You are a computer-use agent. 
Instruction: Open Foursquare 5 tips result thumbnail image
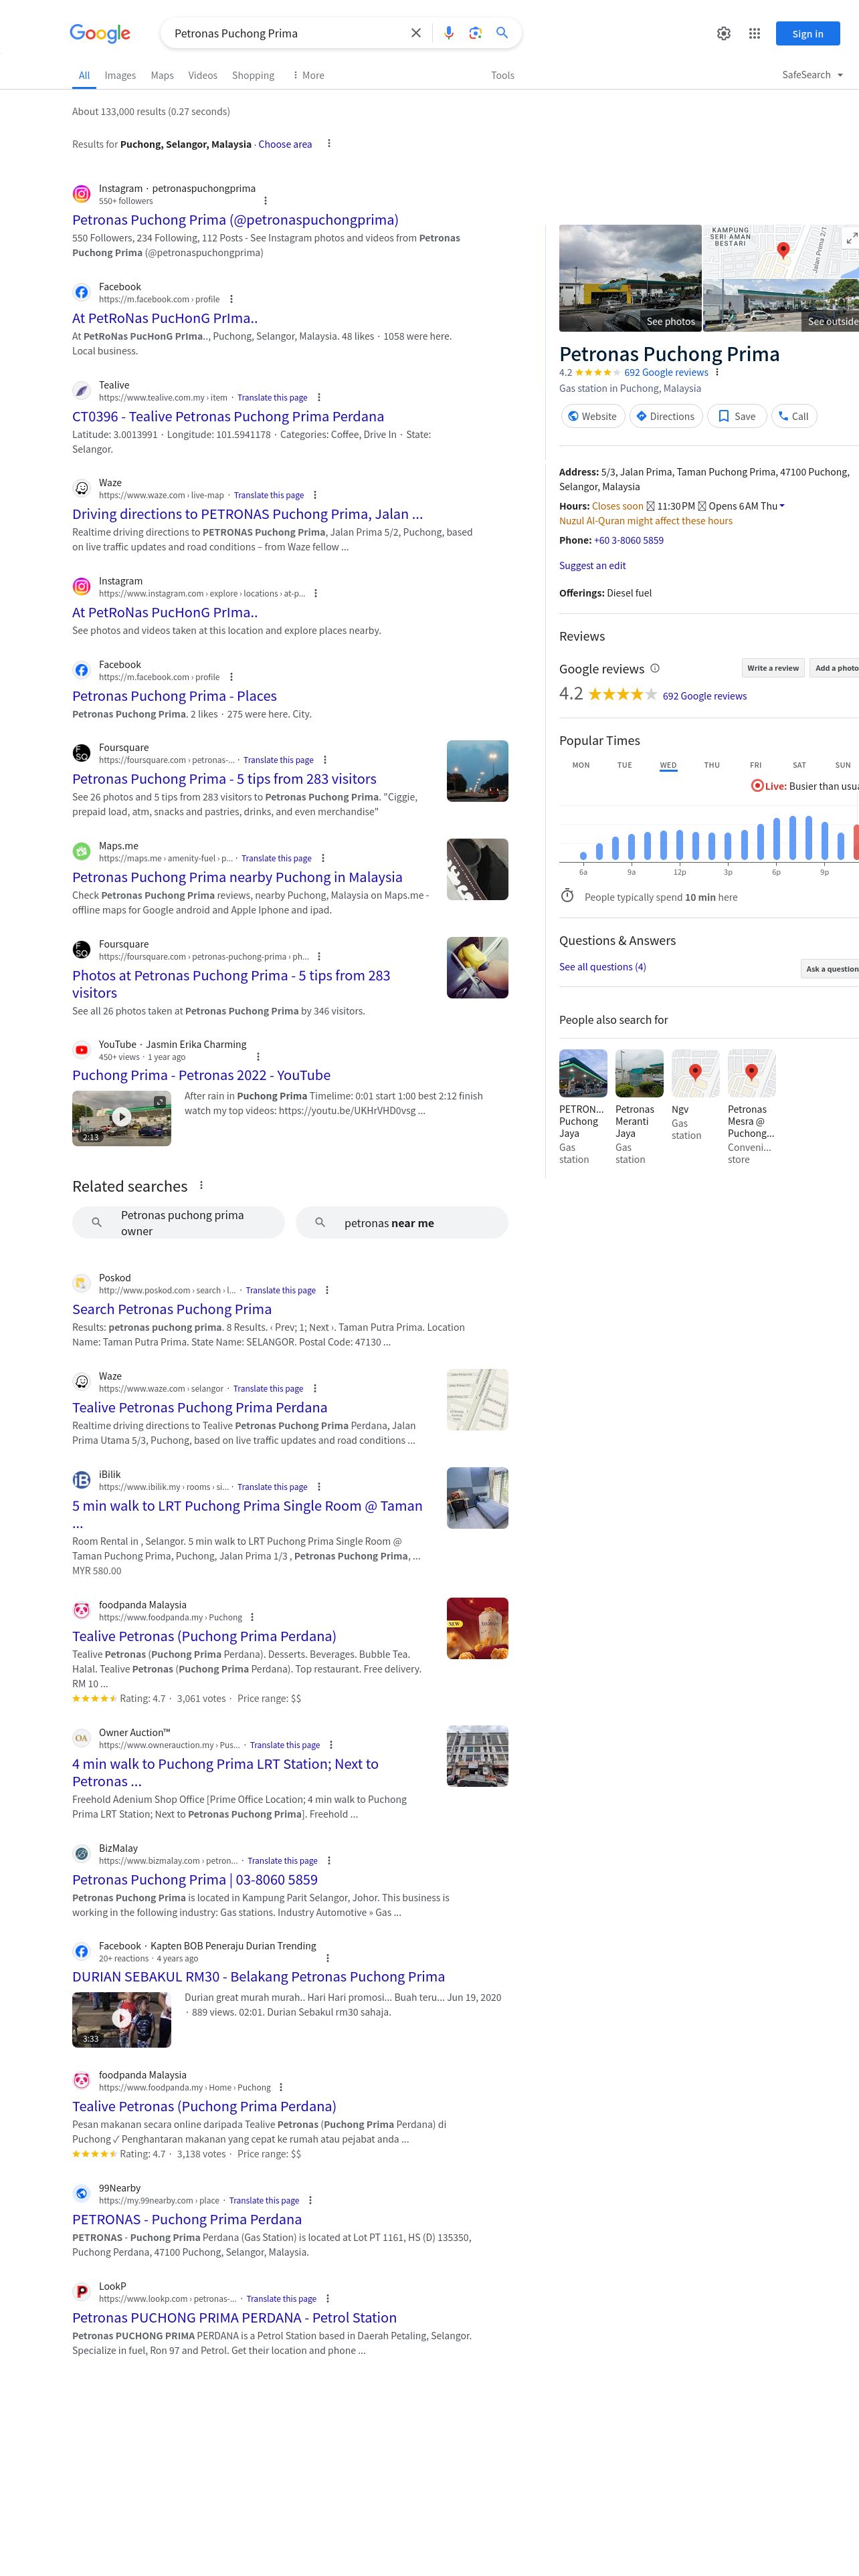(478, 771)
